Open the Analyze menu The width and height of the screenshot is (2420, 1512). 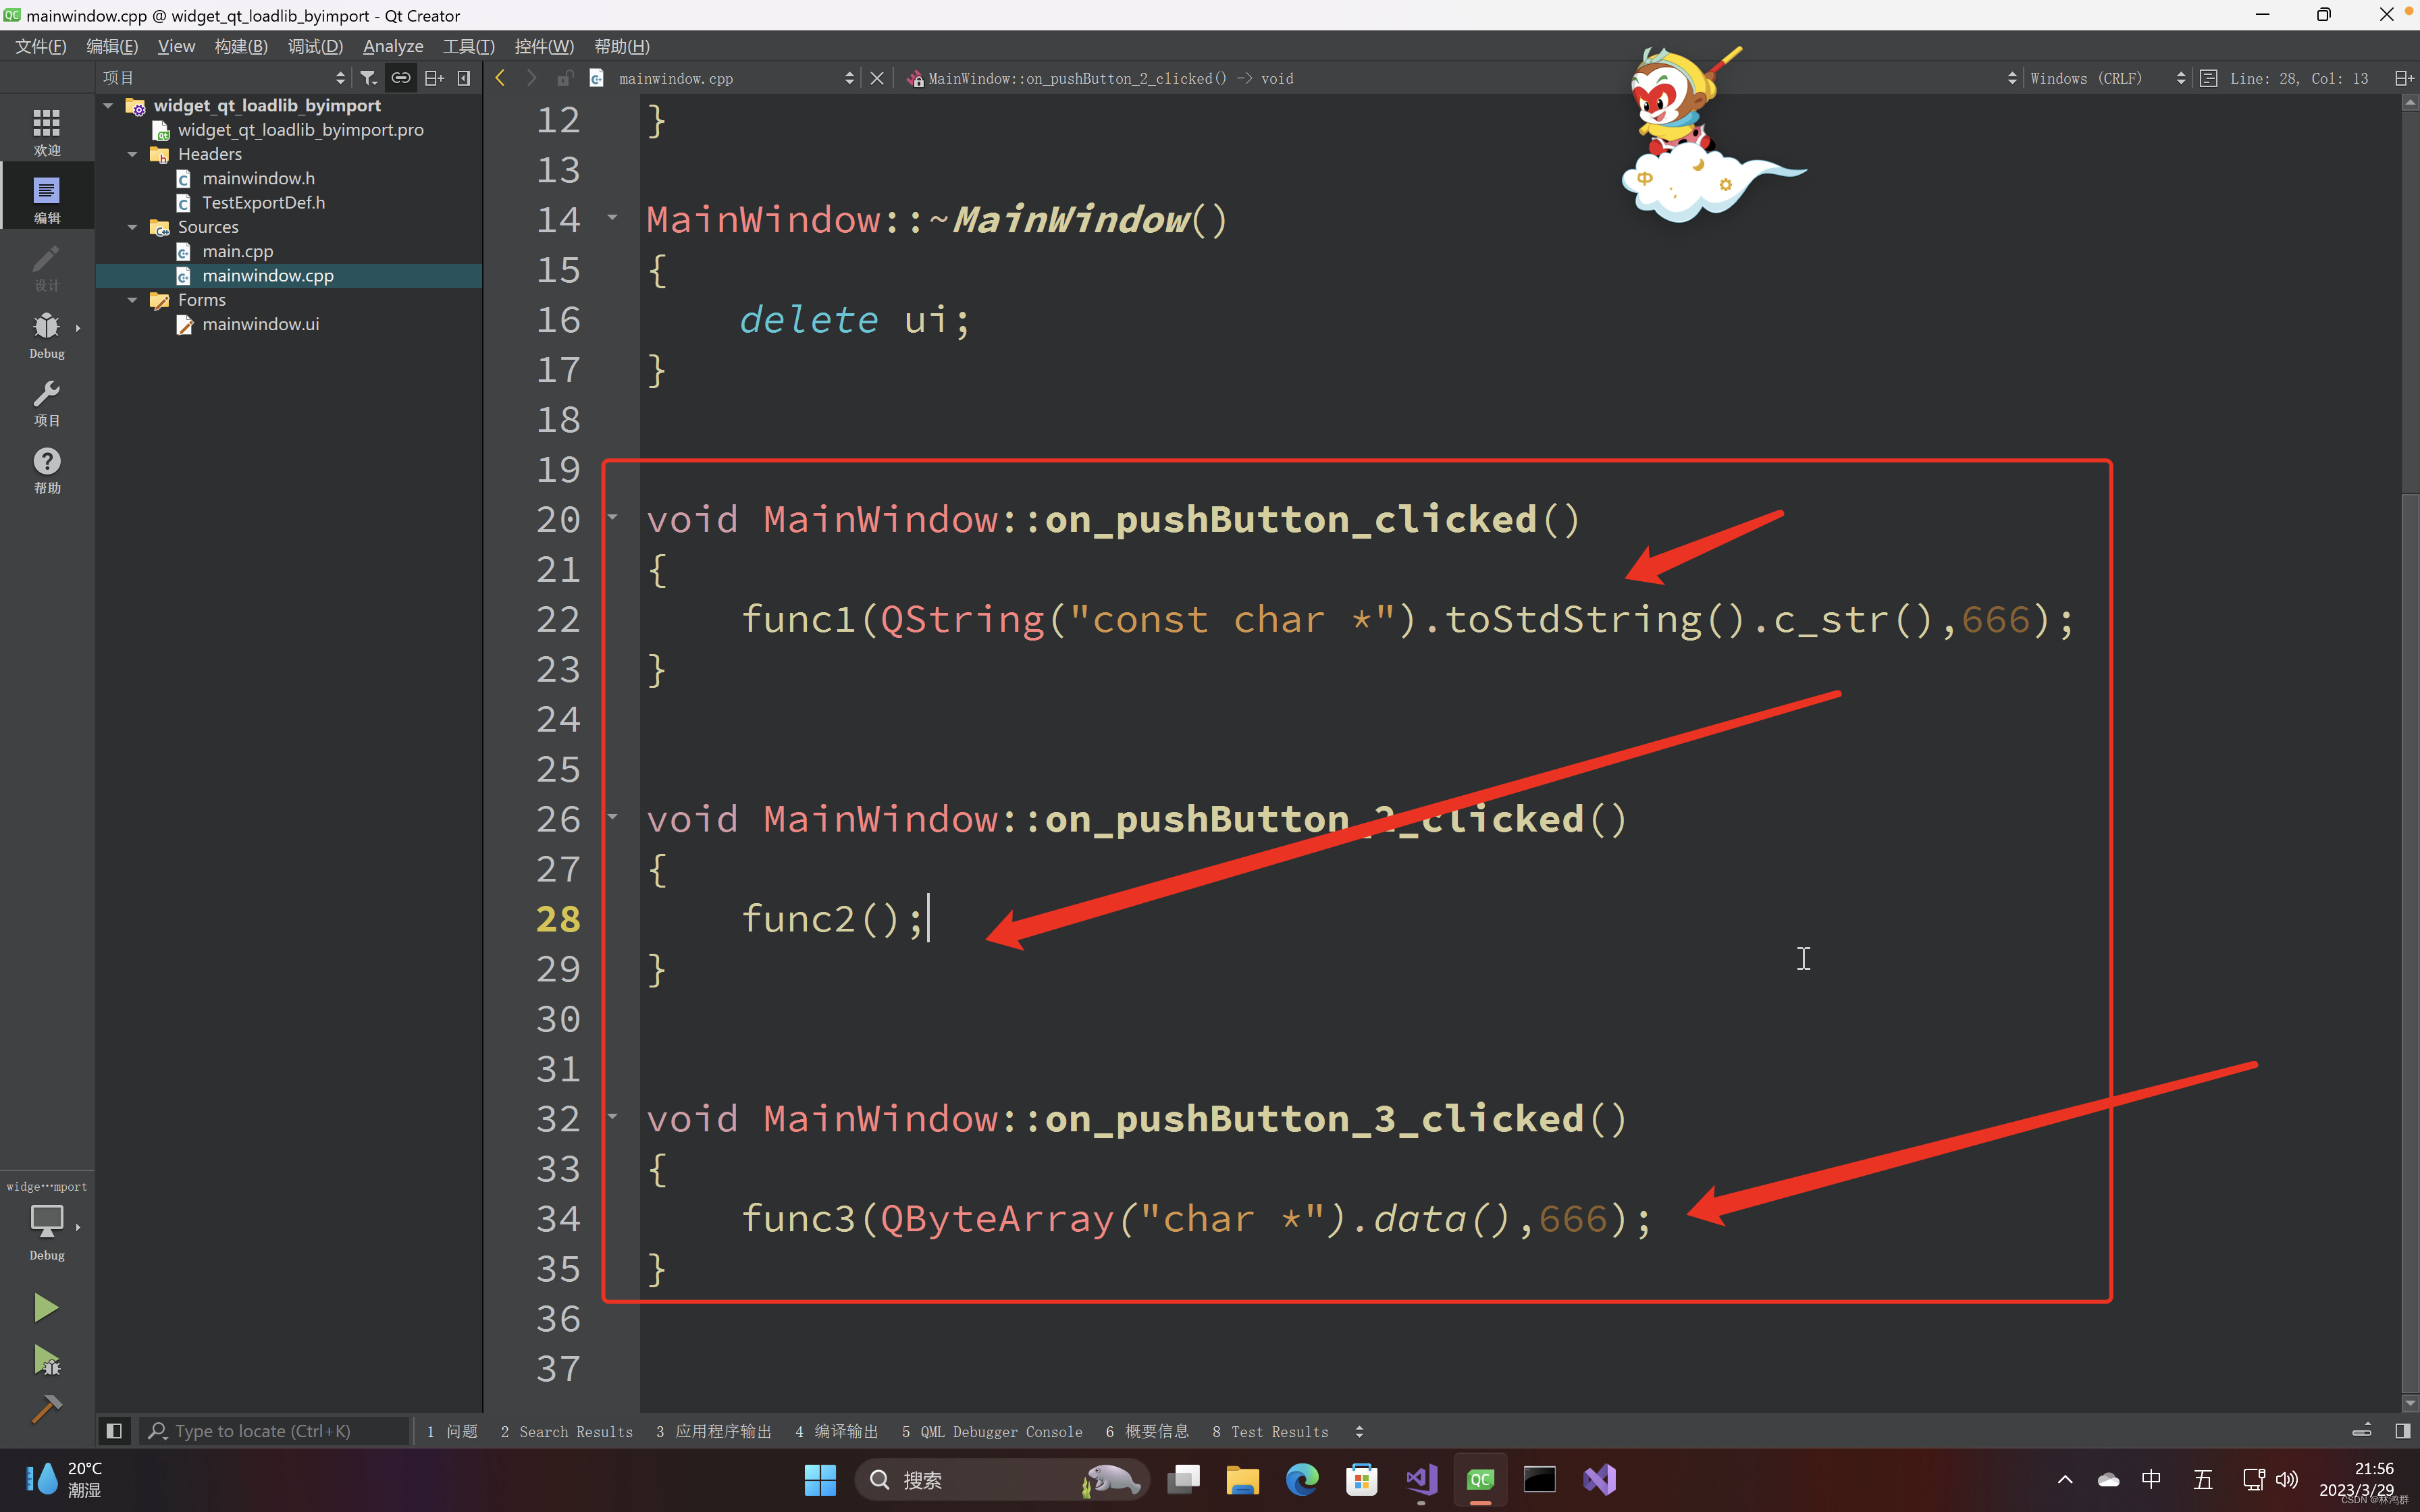pyautogui.click(x=392, y=46)
